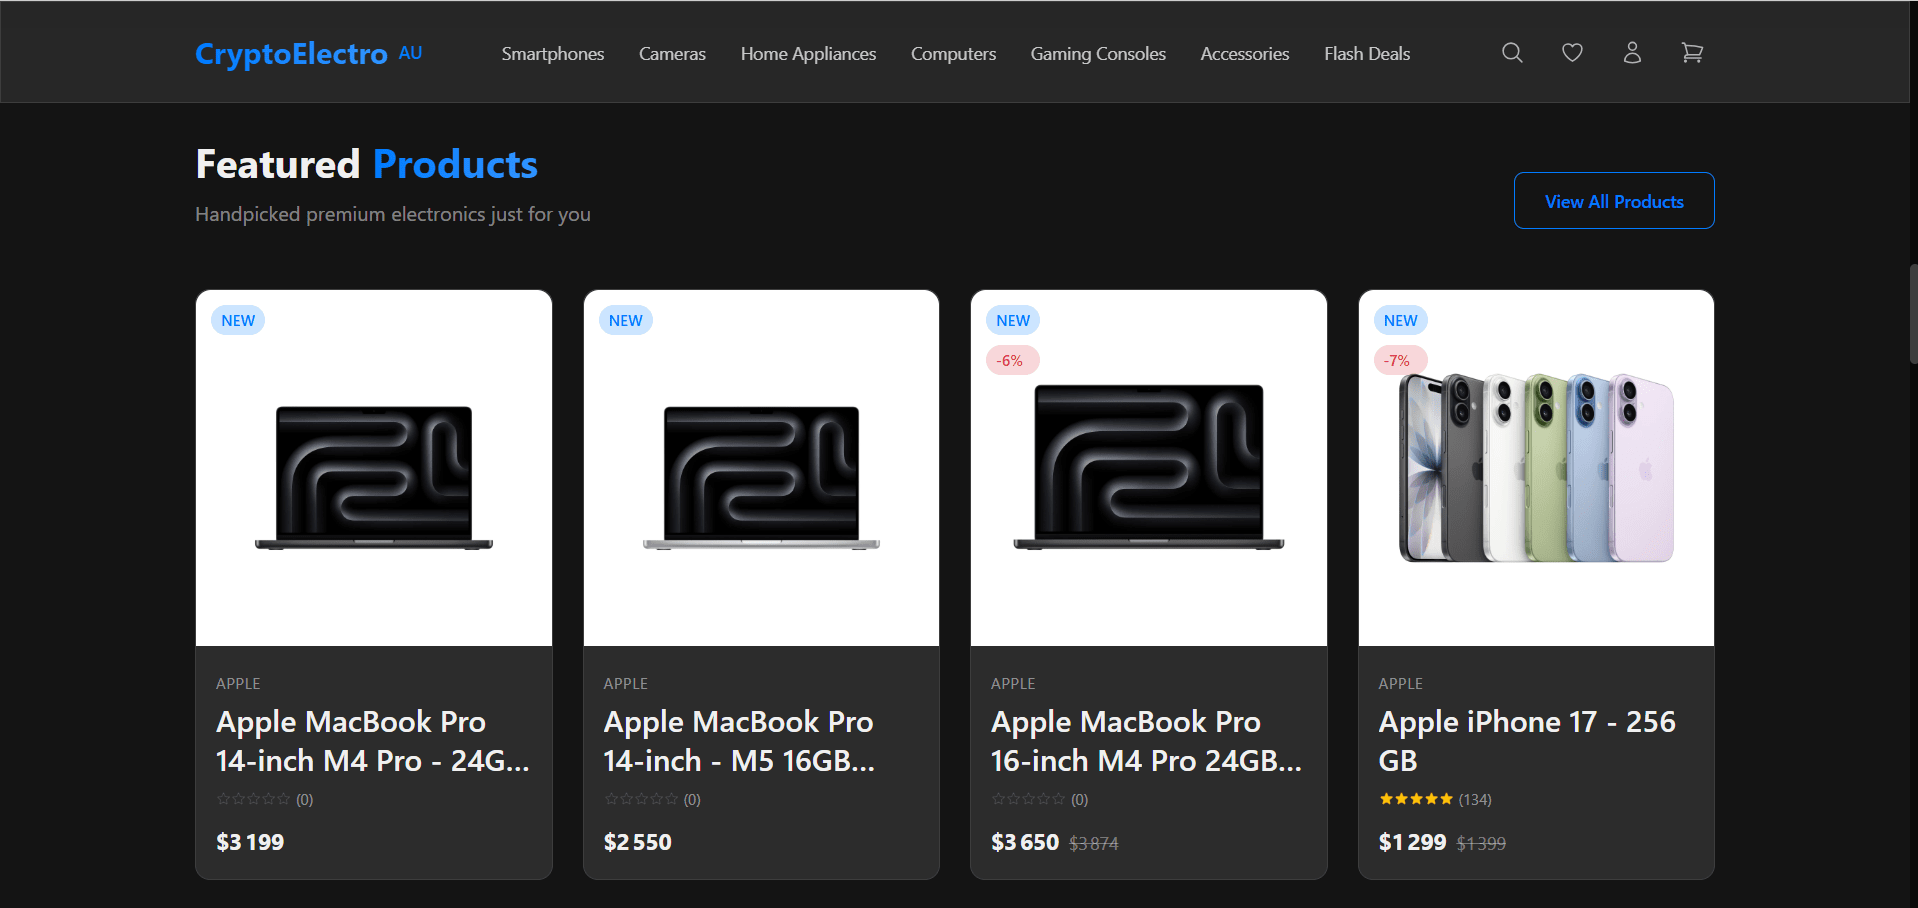Open Apple MacBook Pro 14-inch M4 Pro title
Screen dimensions: 1918x908
point(373,741)
